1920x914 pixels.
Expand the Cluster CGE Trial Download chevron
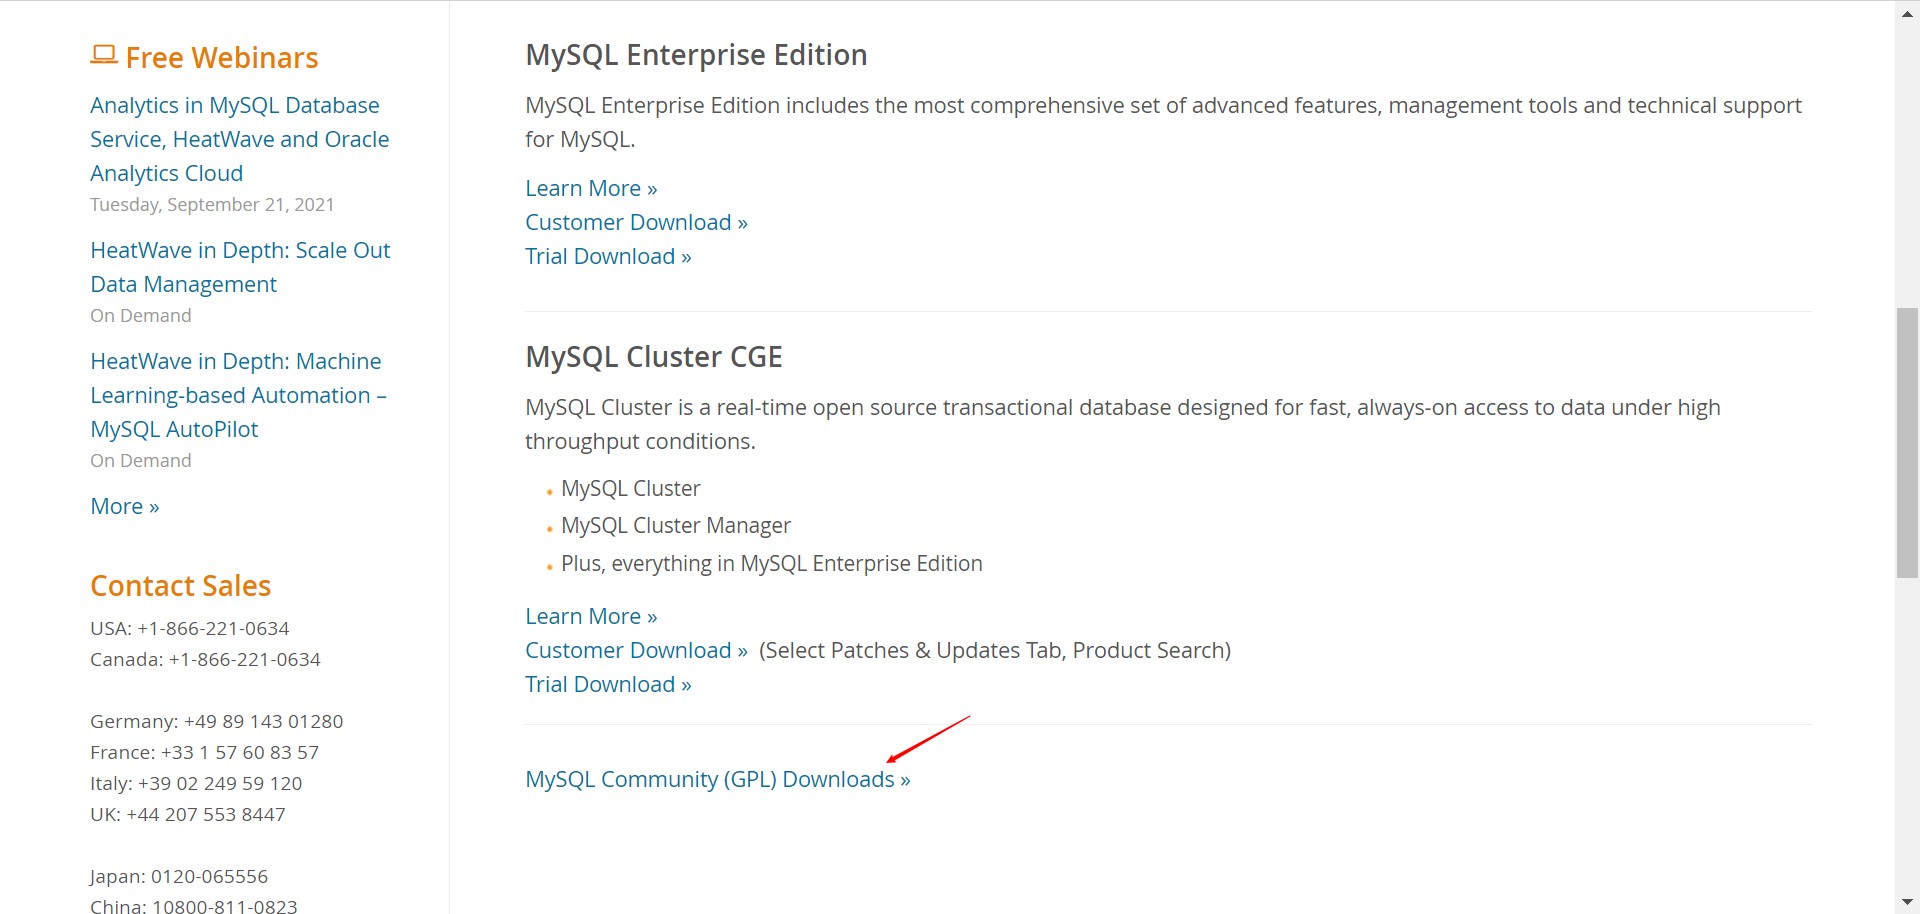pyautogui.click(x=685, y=684)
